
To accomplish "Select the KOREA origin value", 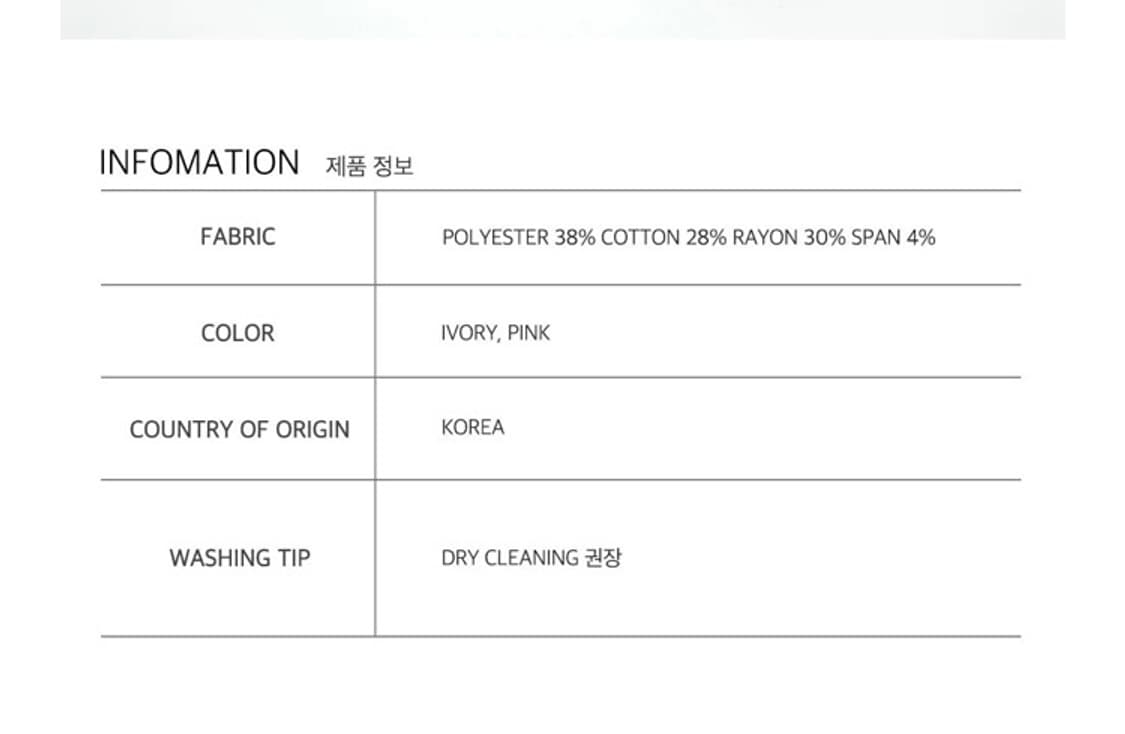I will click(473, 427).
